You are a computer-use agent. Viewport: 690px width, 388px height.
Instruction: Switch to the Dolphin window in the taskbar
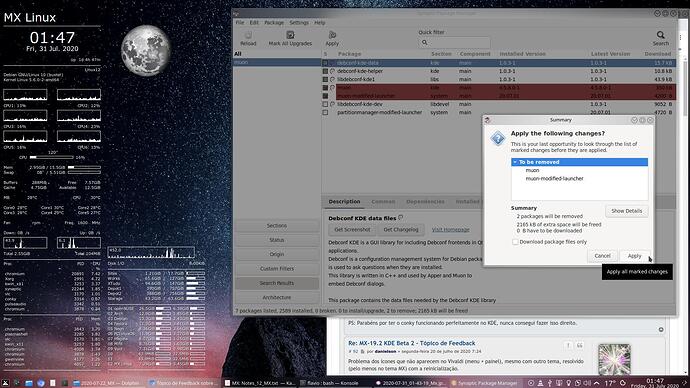pyautogui.click(x=107, y=383)
